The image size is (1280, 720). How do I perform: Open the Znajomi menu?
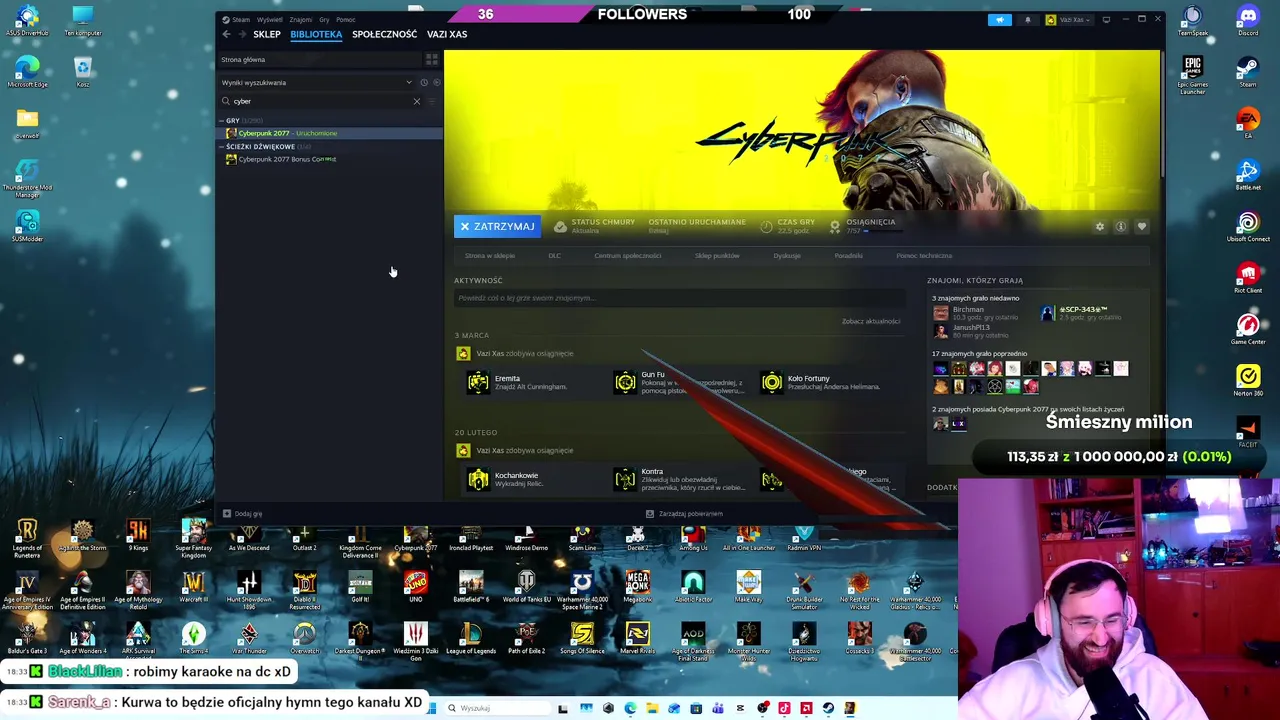click(301, 19)
